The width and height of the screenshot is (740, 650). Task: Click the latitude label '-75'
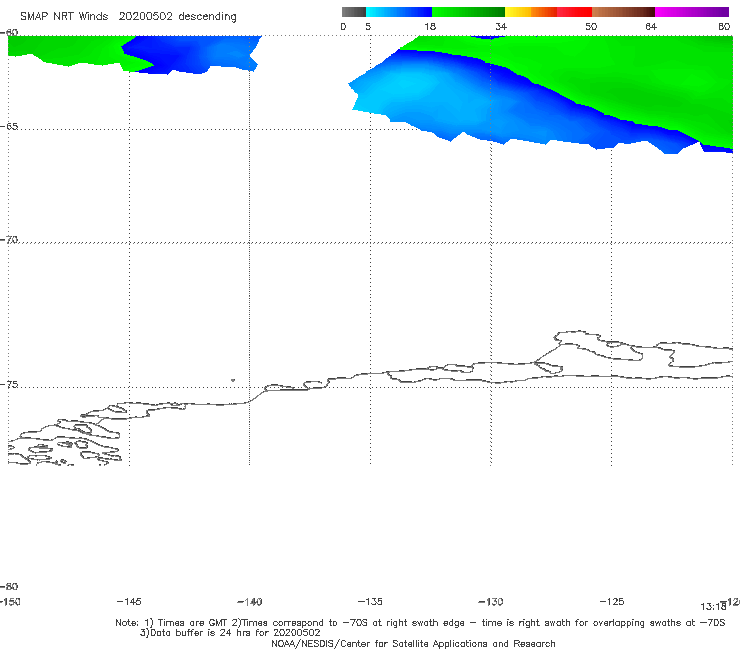9,385
